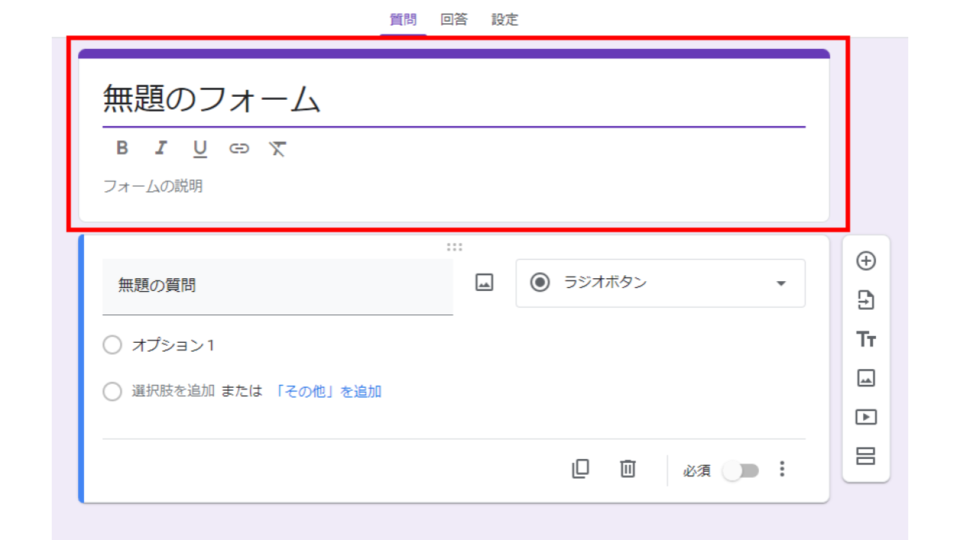
Task: Click the 無題の質問 question field
Action: [277, 286]
